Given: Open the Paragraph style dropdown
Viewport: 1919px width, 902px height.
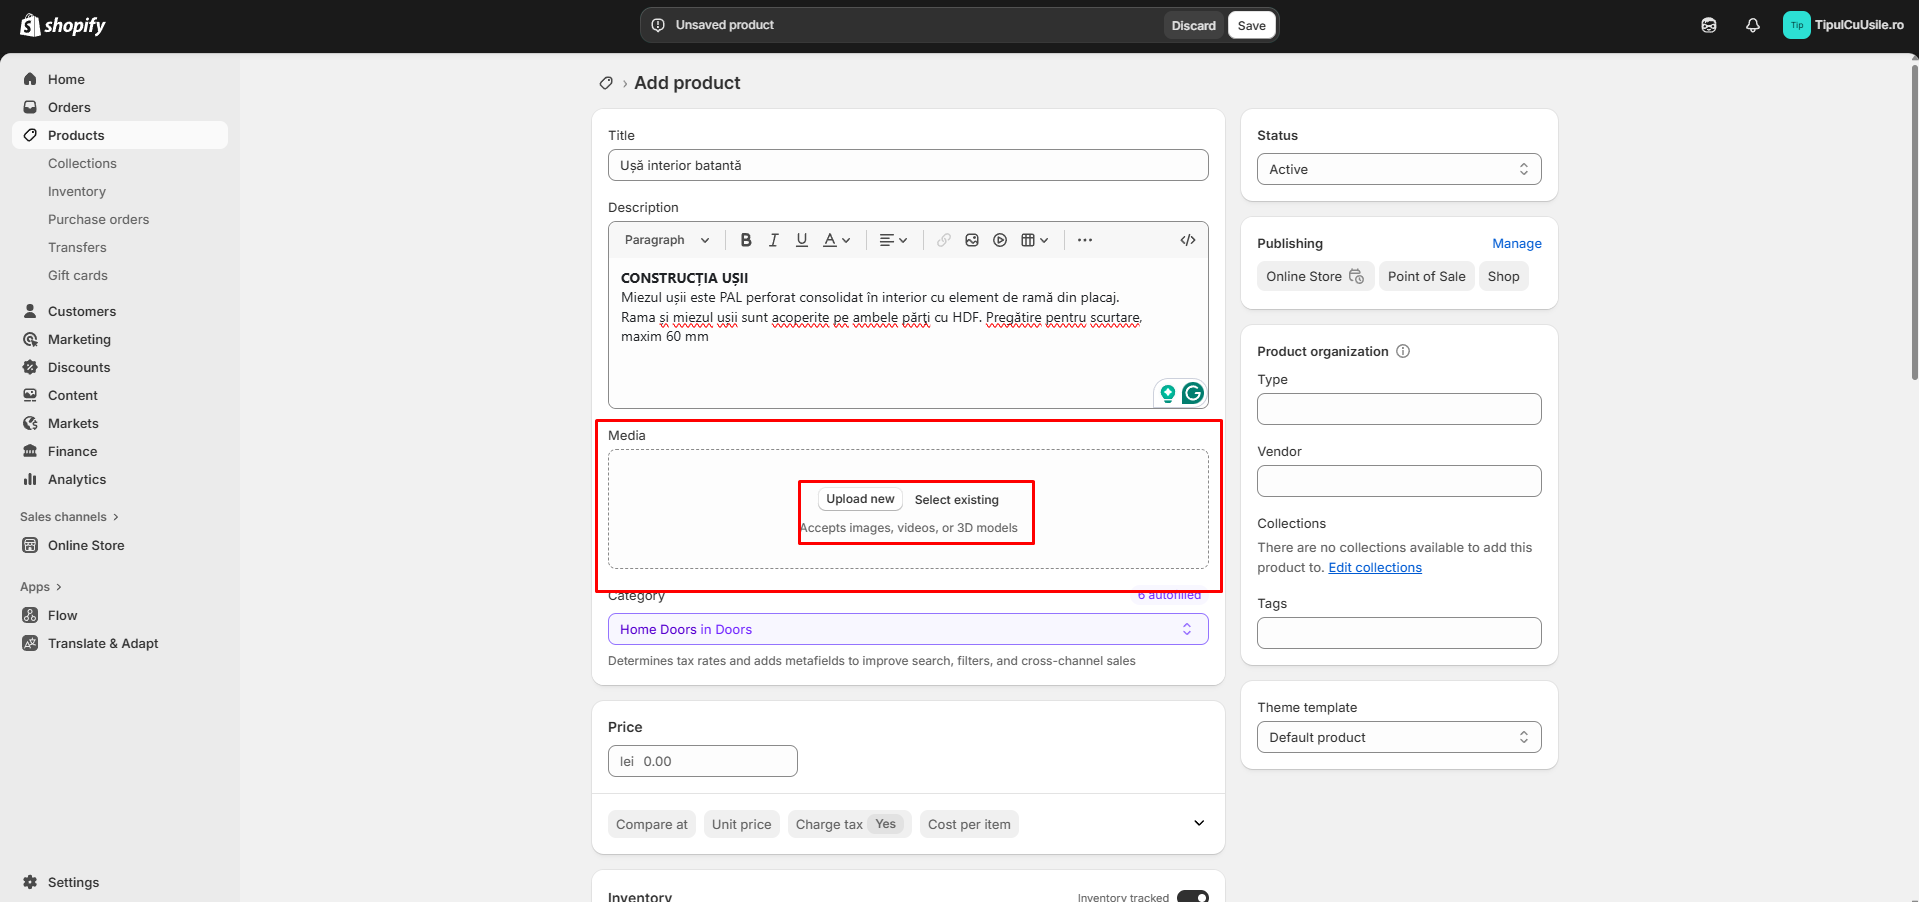Looking at the screenshot, I should coord(666,240).
